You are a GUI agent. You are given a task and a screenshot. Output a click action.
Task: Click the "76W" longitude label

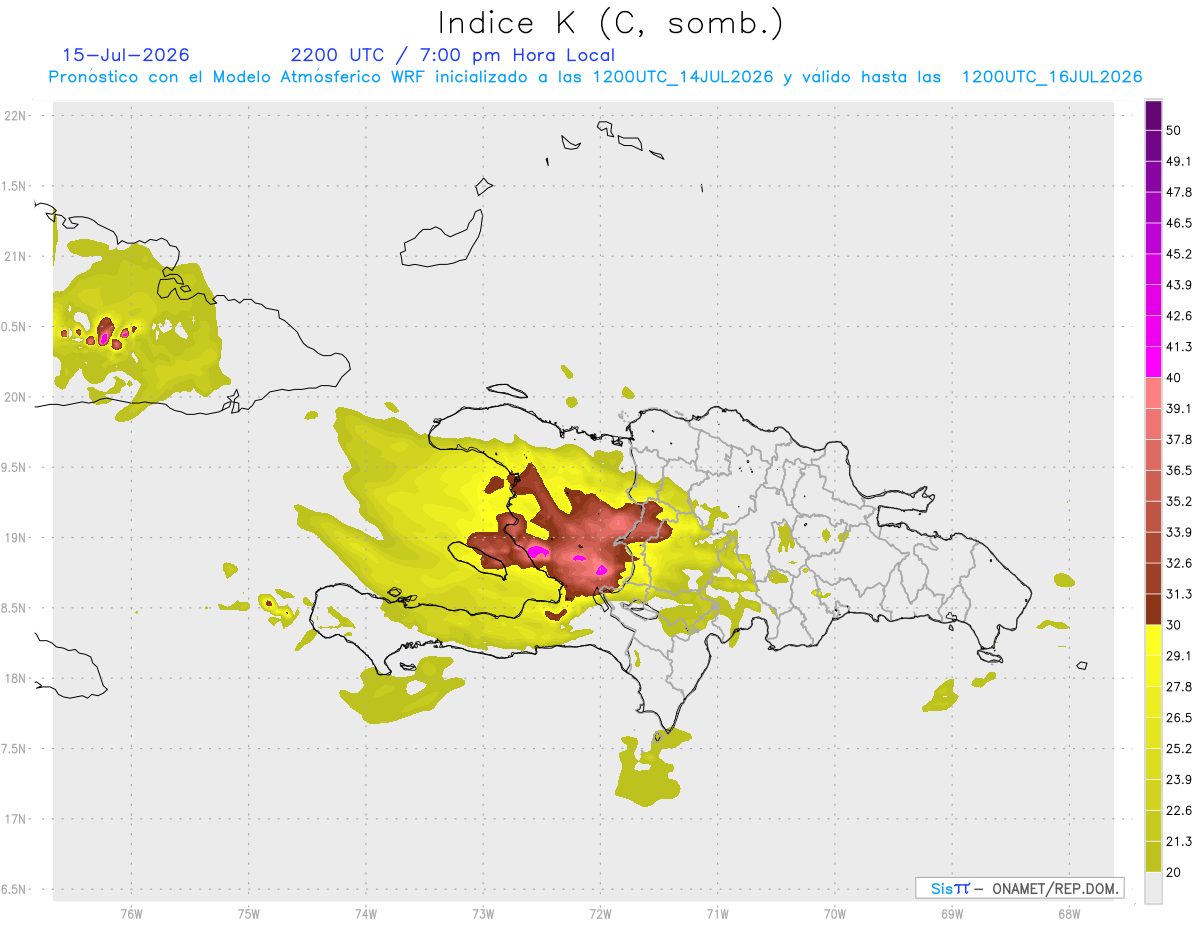pyautogui.click(x=131, y=914)
